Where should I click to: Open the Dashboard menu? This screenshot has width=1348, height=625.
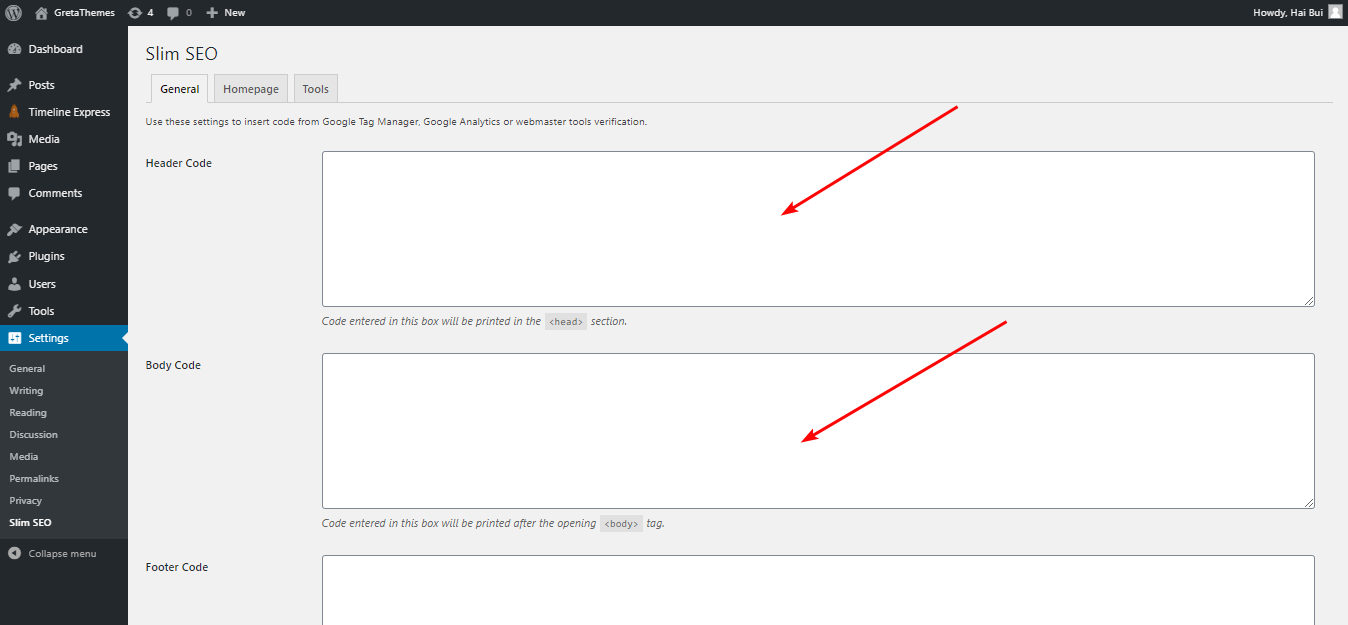pos(64,49)
